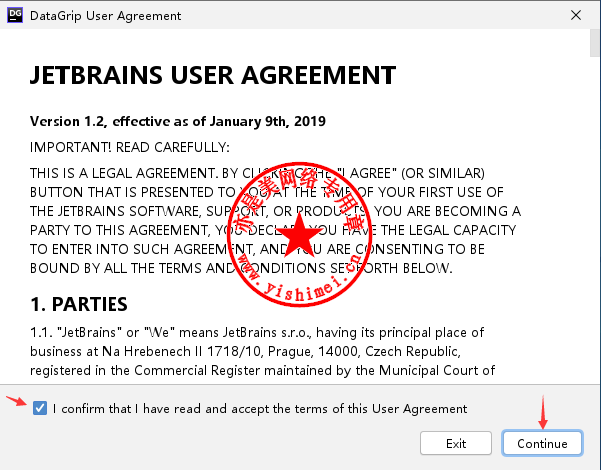Click the '1. PARTIES' section heading
The image size is (601, 470).
(x=79, y=304)
